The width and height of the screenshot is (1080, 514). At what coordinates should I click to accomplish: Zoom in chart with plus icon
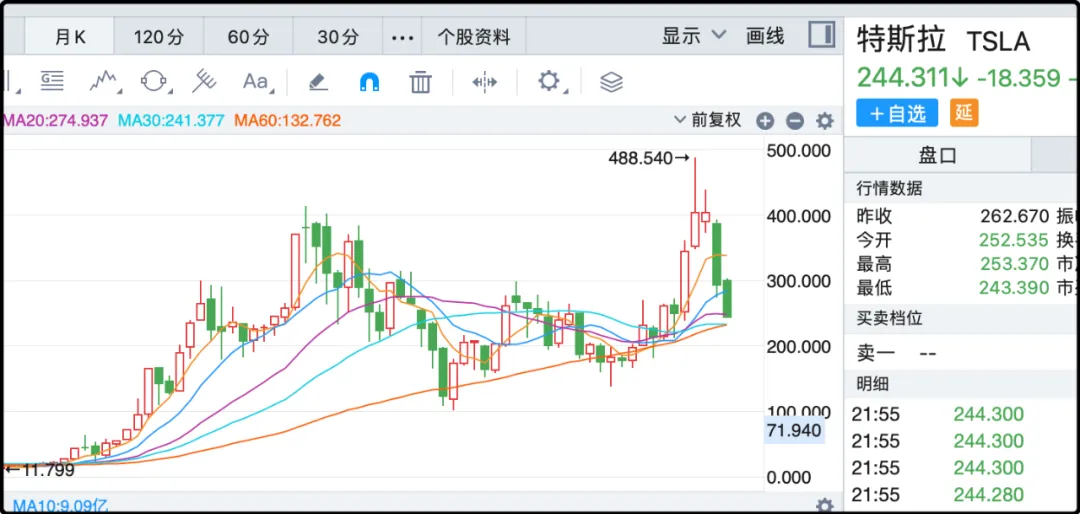tap(765, 121)
